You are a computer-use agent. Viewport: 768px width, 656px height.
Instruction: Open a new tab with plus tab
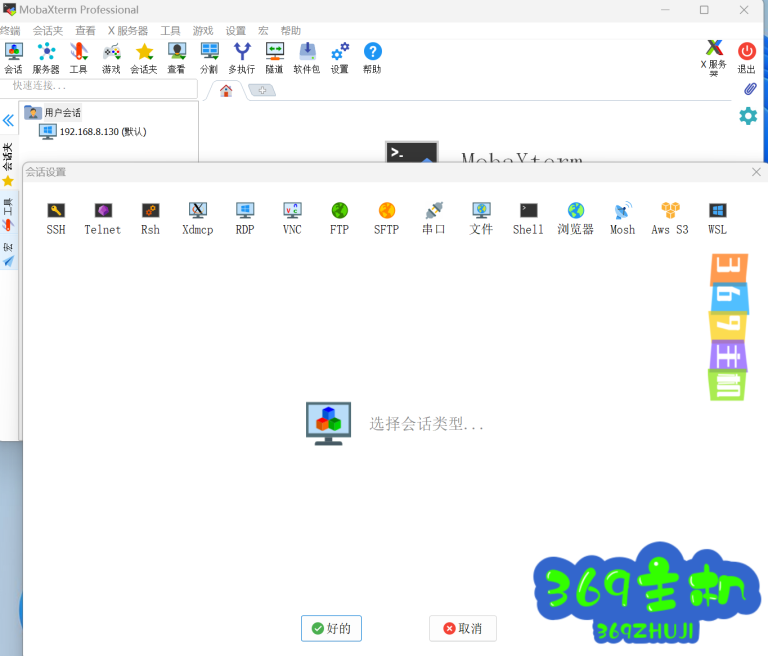tap(262, 90)
